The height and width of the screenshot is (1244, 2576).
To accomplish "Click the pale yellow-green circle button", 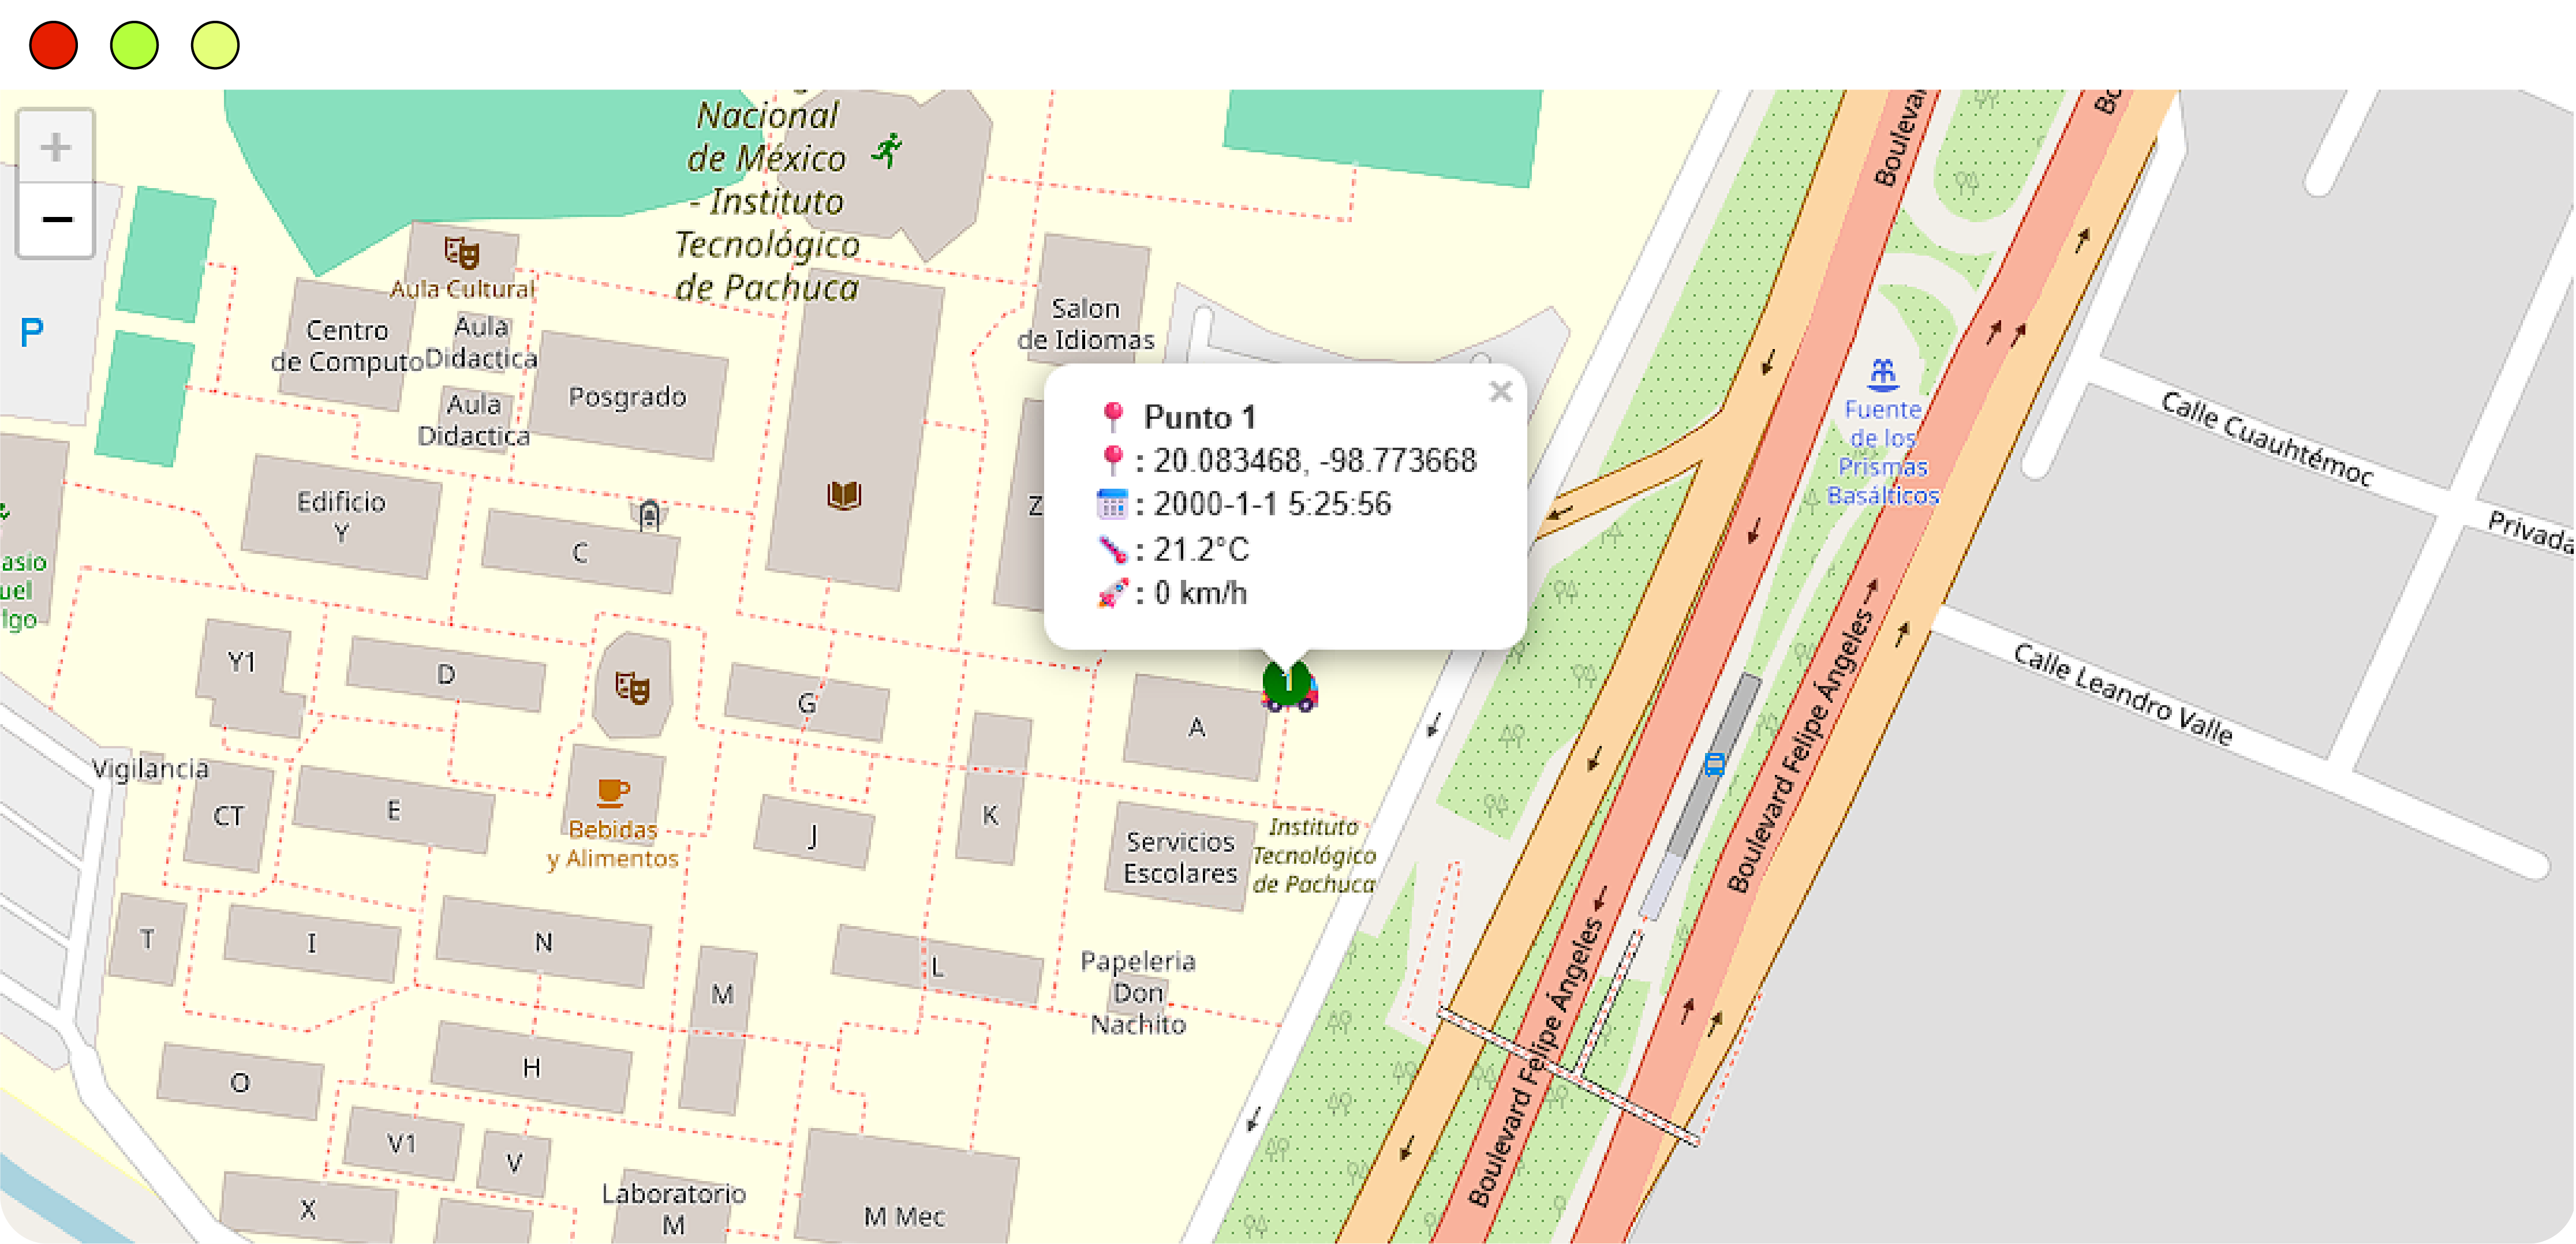I will 215,46.
